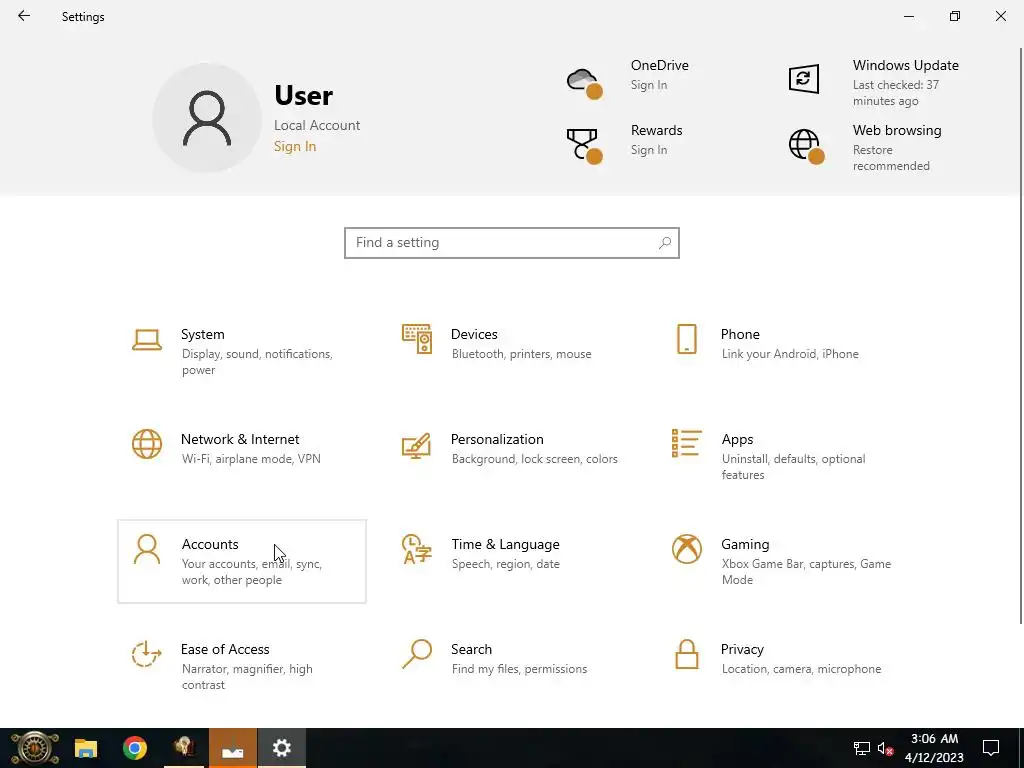Open the Web browsing title link
This screenshot has width=1024, height=768.
[897, 130]
